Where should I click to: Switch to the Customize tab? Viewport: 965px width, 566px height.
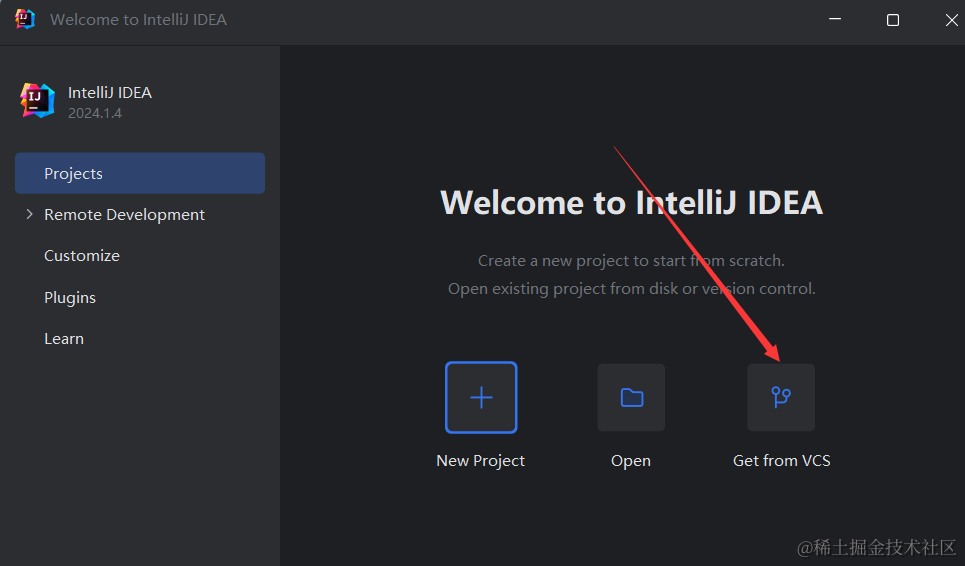(x=82, y=256)
